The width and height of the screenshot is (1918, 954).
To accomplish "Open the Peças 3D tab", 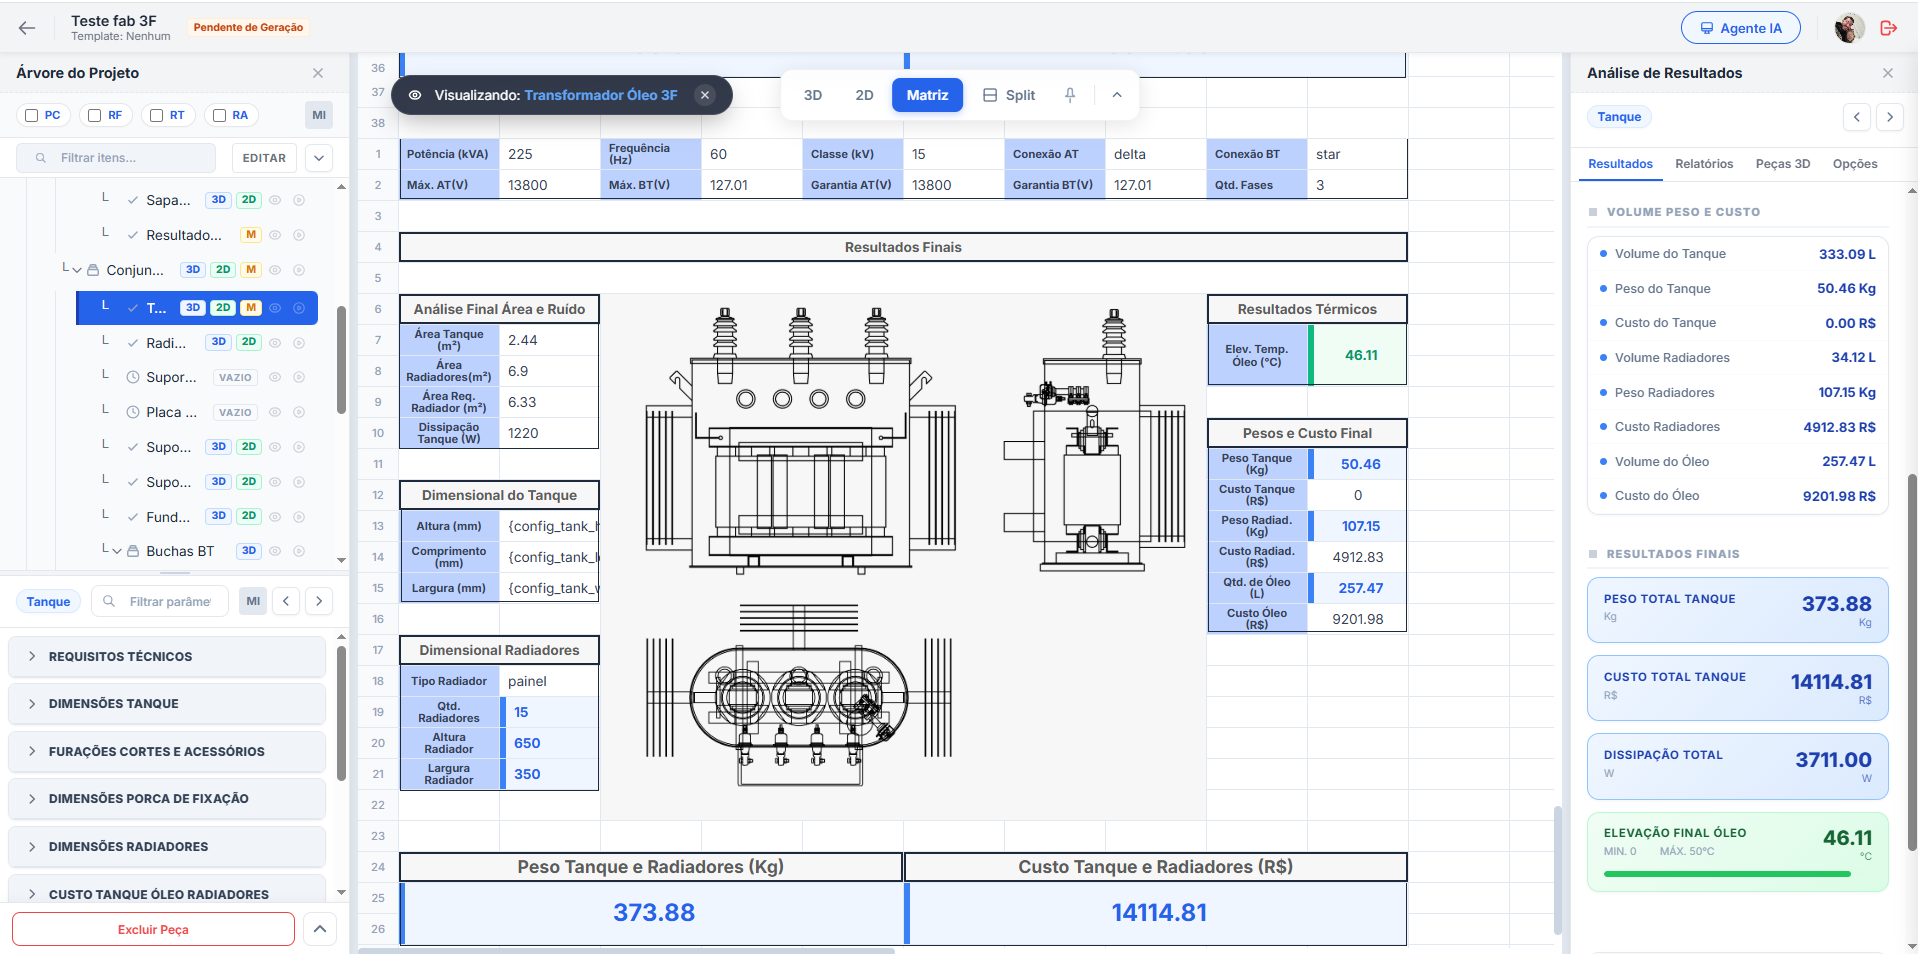I will point(1783,164).
